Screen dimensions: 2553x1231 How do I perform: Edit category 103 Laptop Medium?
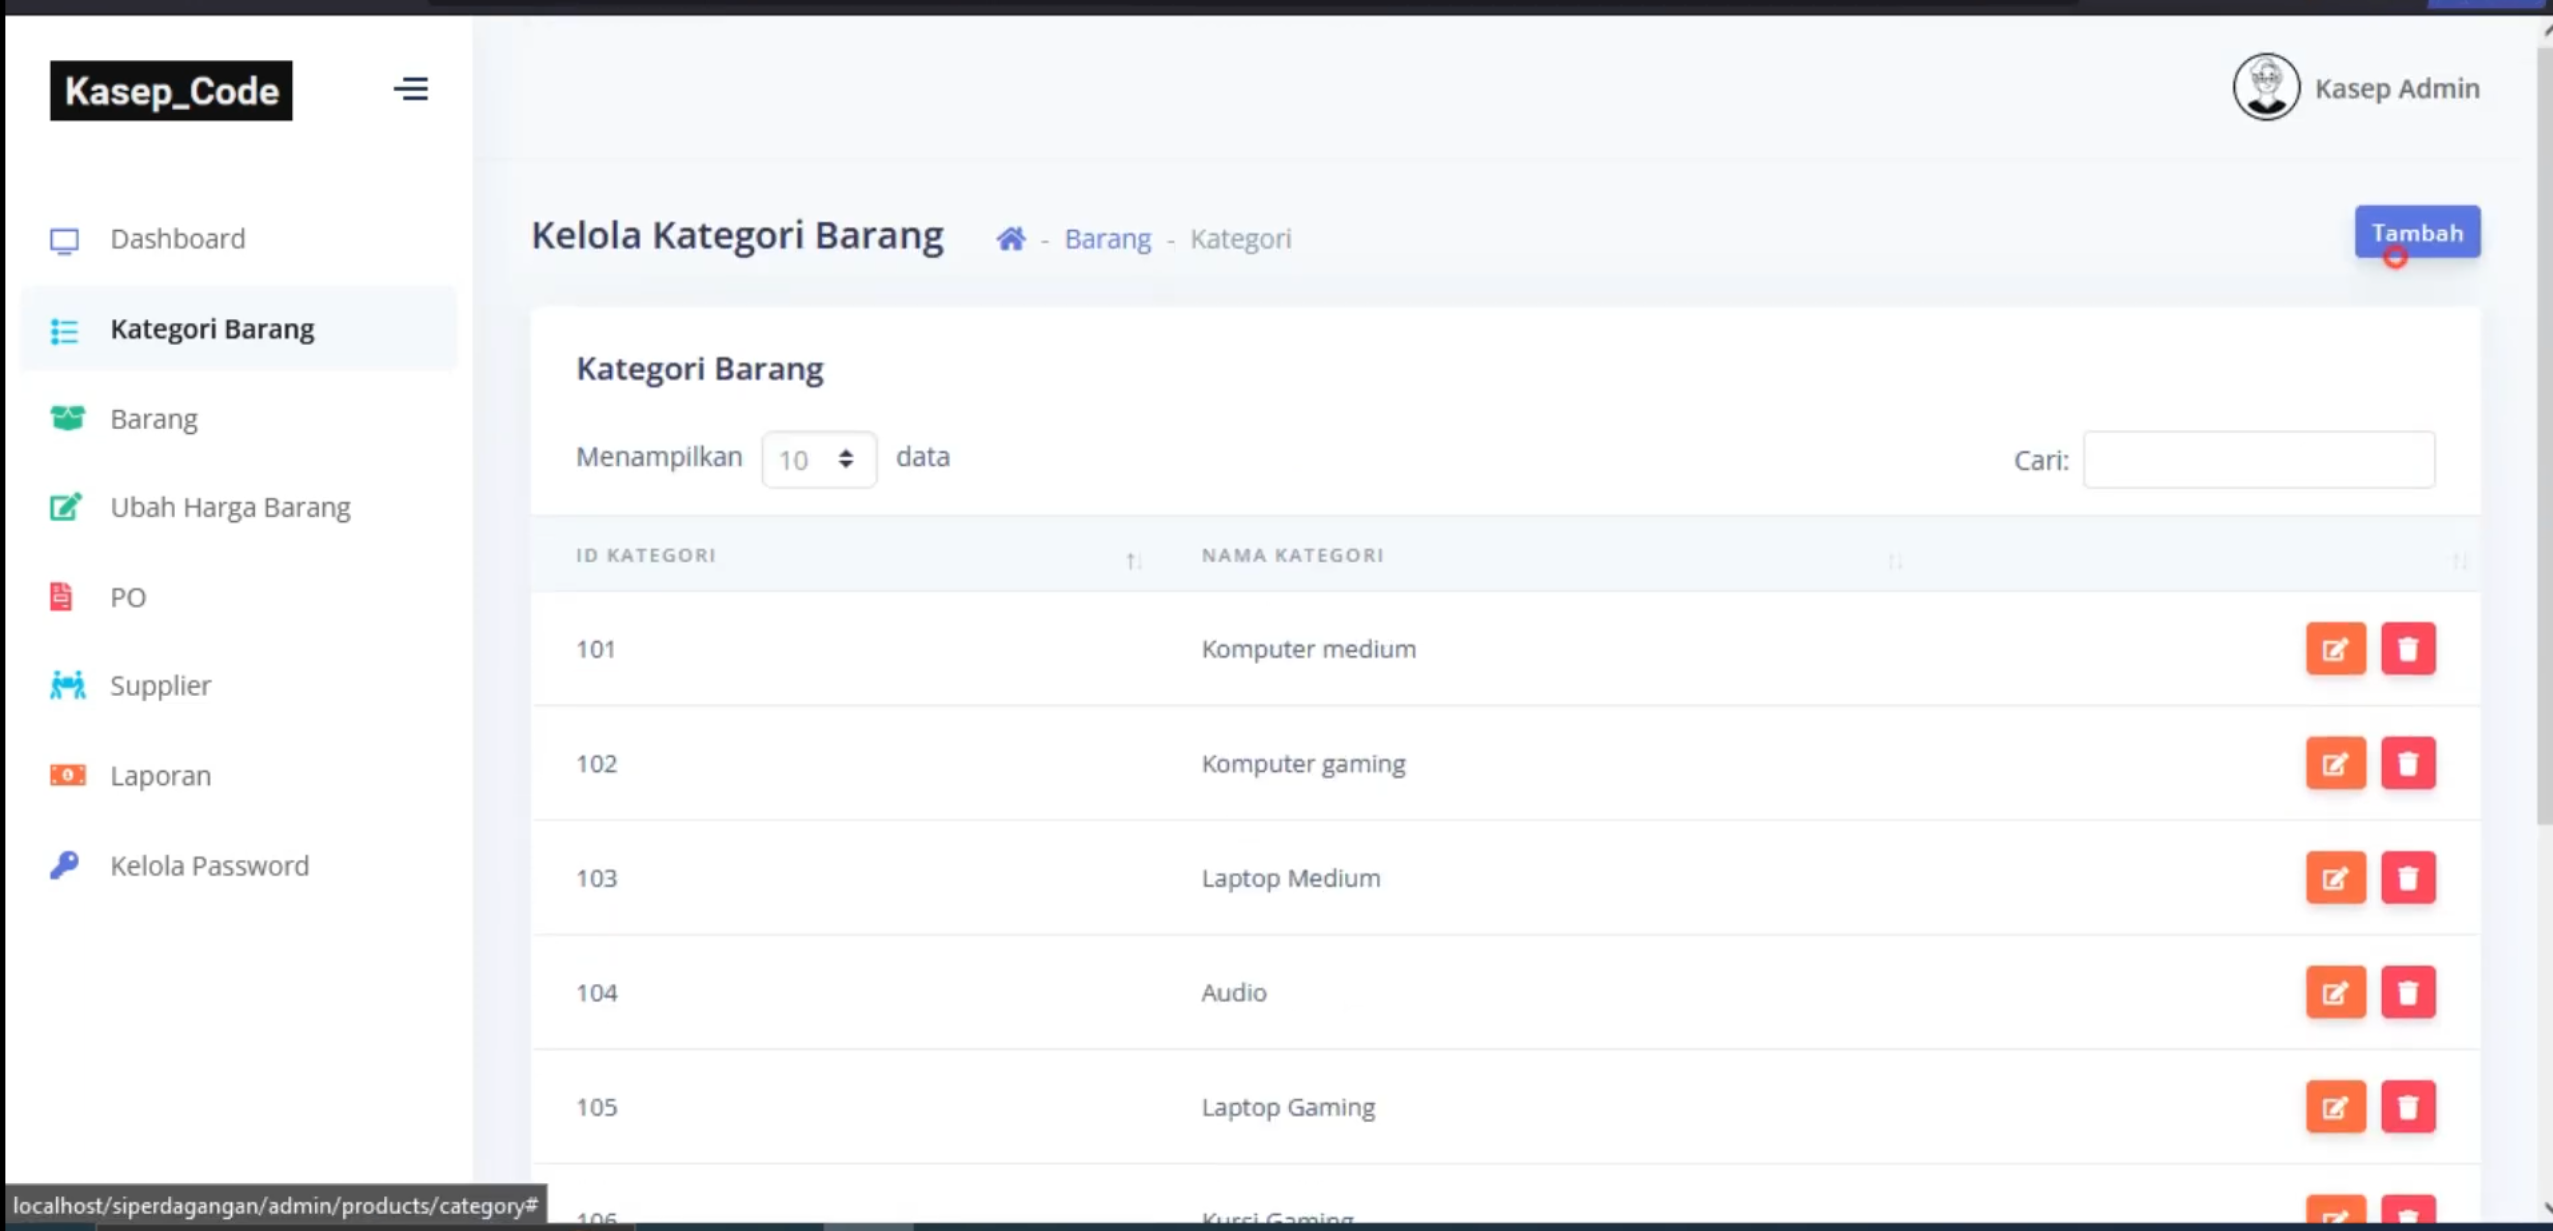[2336, 878]
